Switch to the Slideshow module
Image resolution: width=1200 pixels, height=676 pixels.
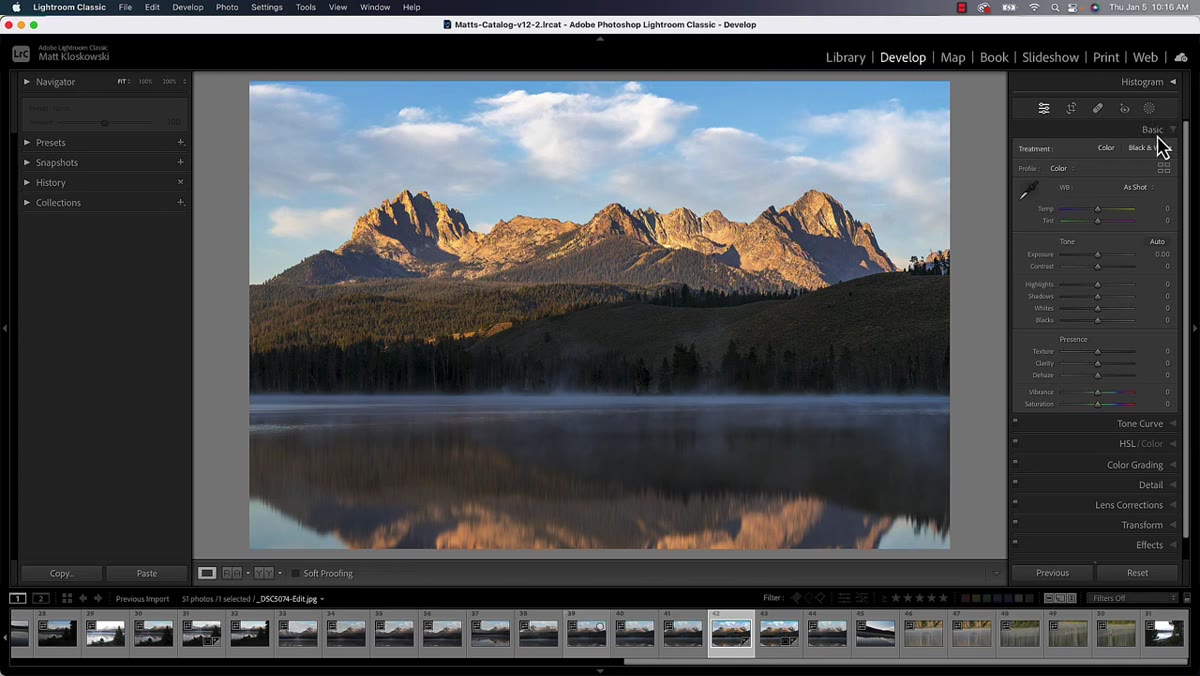(x=1050, y=57)
